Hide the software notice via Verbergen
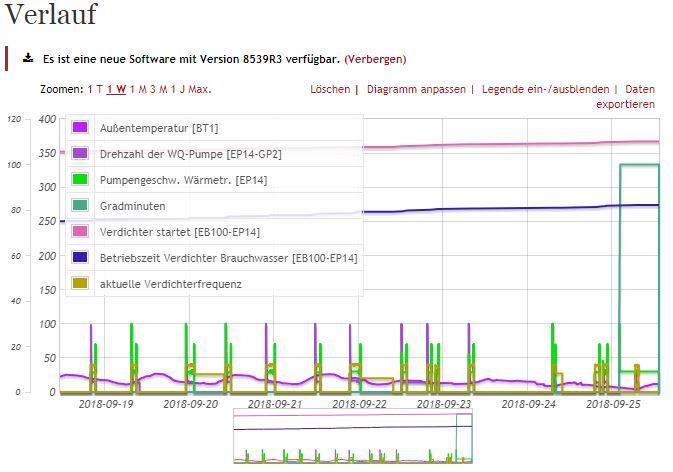This screenshot has height=472, width=673. [x=375, y=59]
